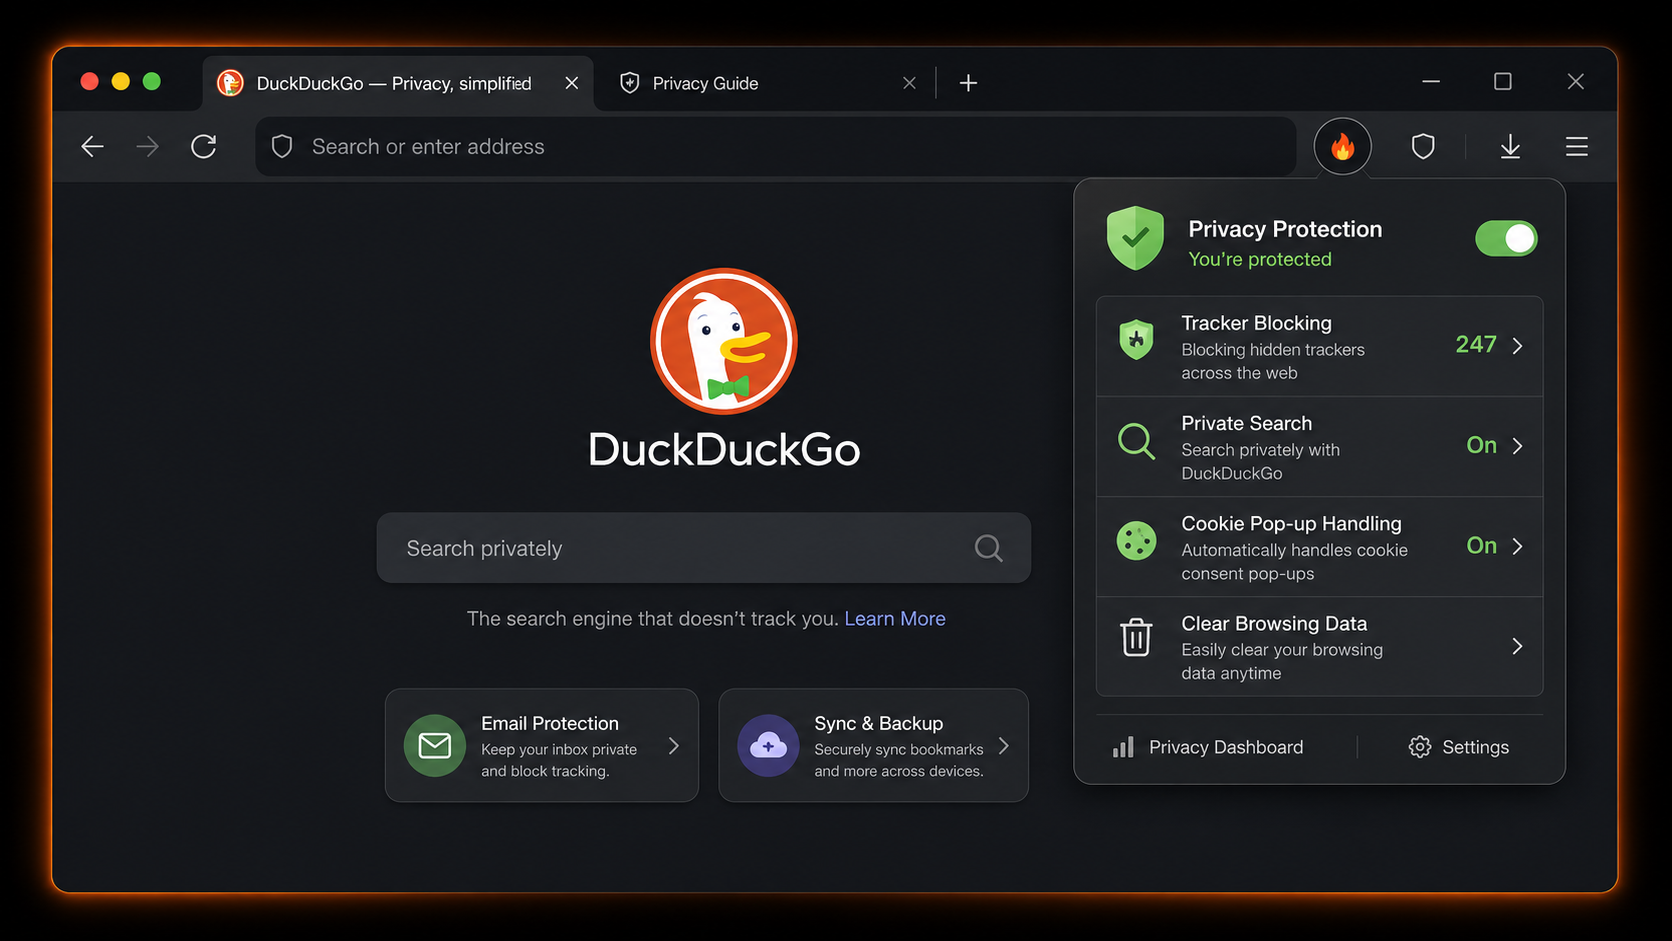The height and width of the screenshot is (941, 1672).
Task: Click the Private Search magnifier icon
Action: pyautogui.click(x=1136, y=441)
